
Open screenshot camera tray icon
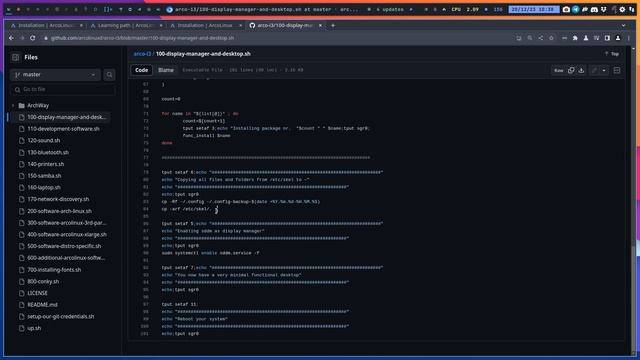(x=566, y=9)
